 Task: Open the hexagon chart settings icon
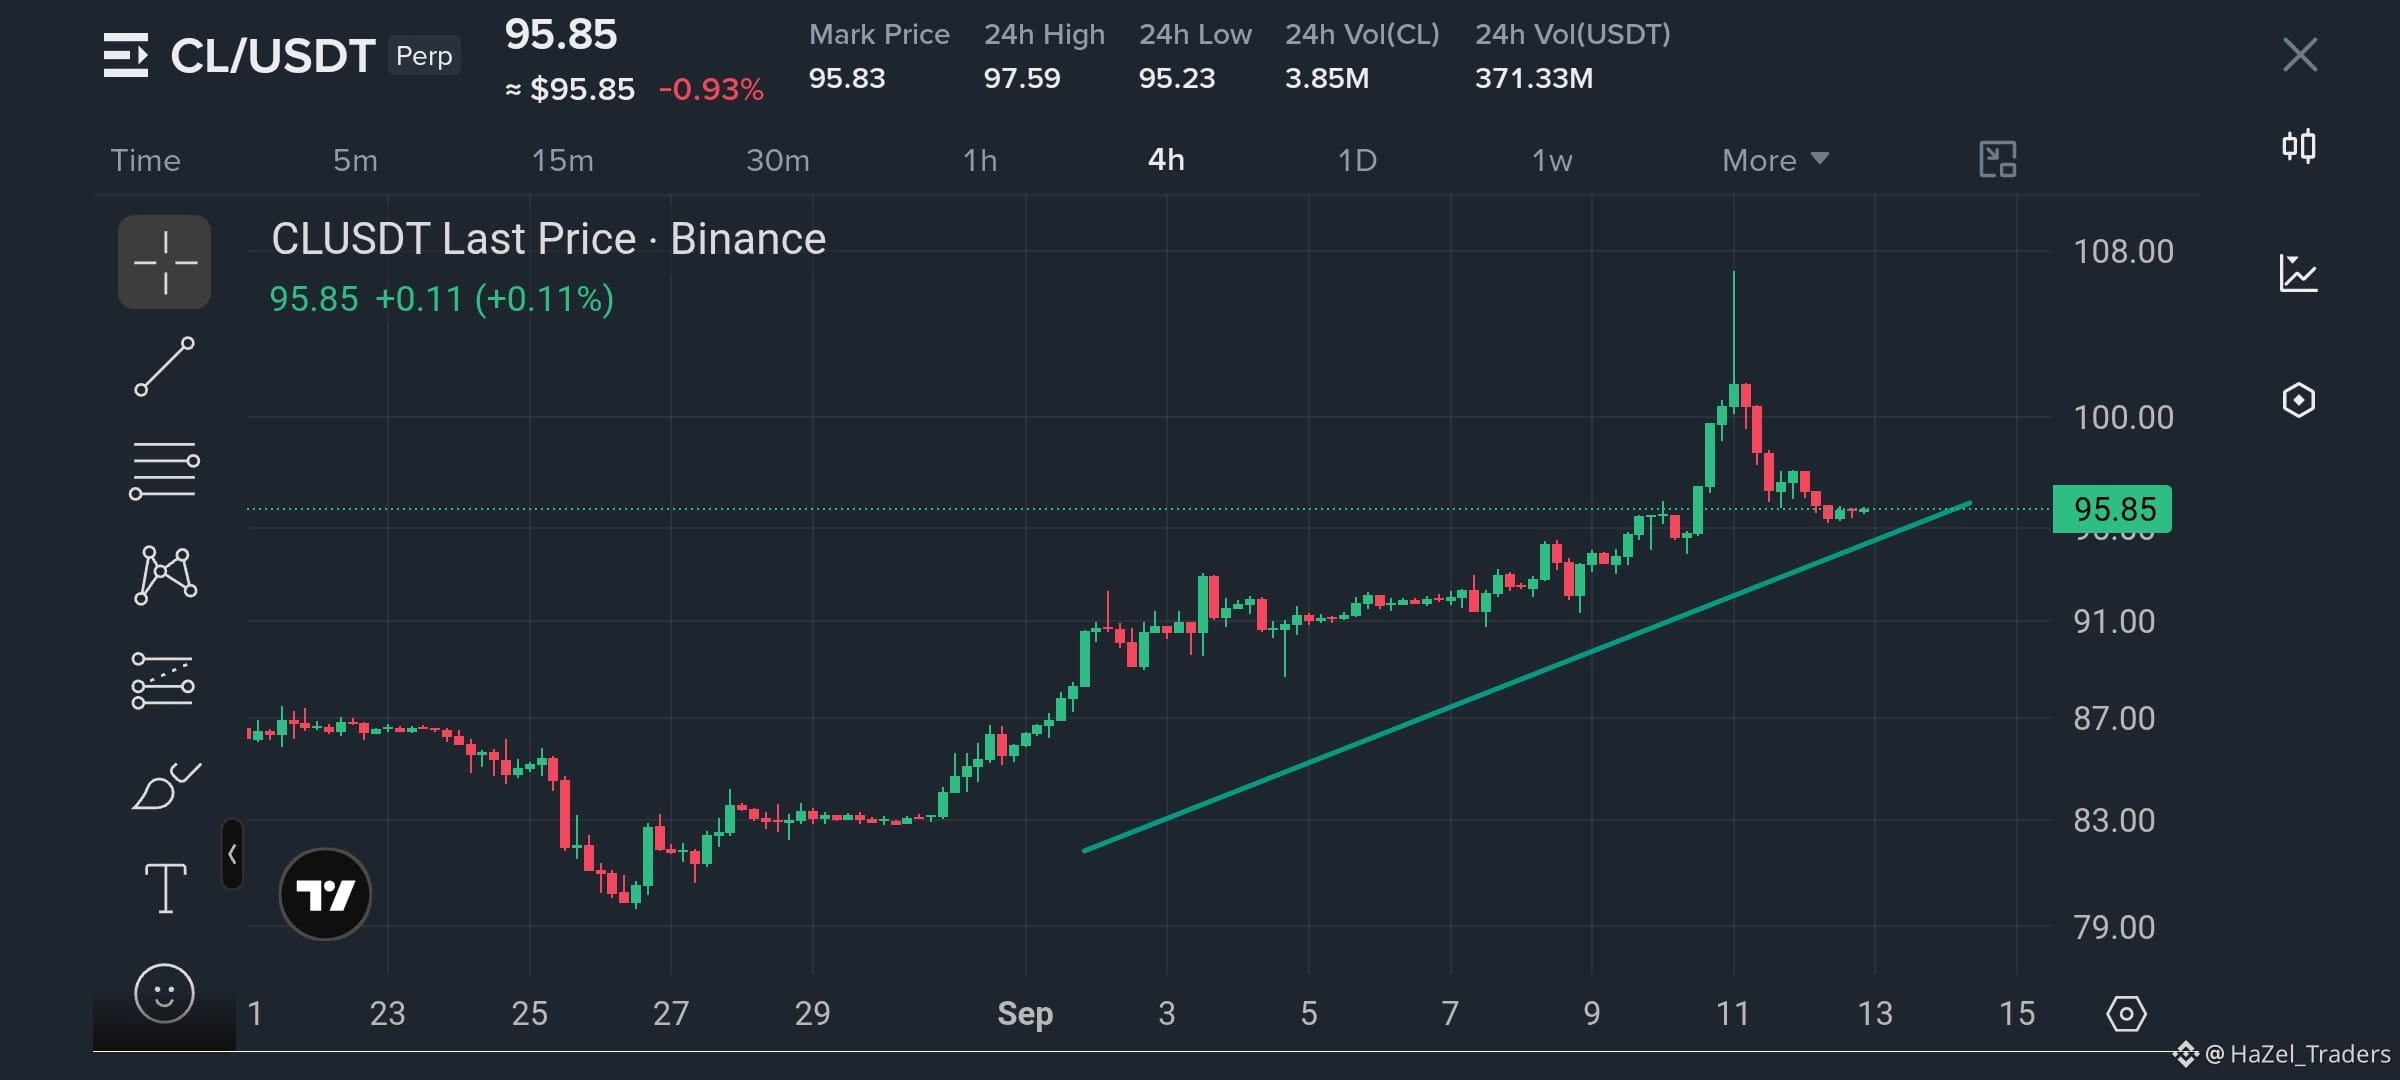2299,400
